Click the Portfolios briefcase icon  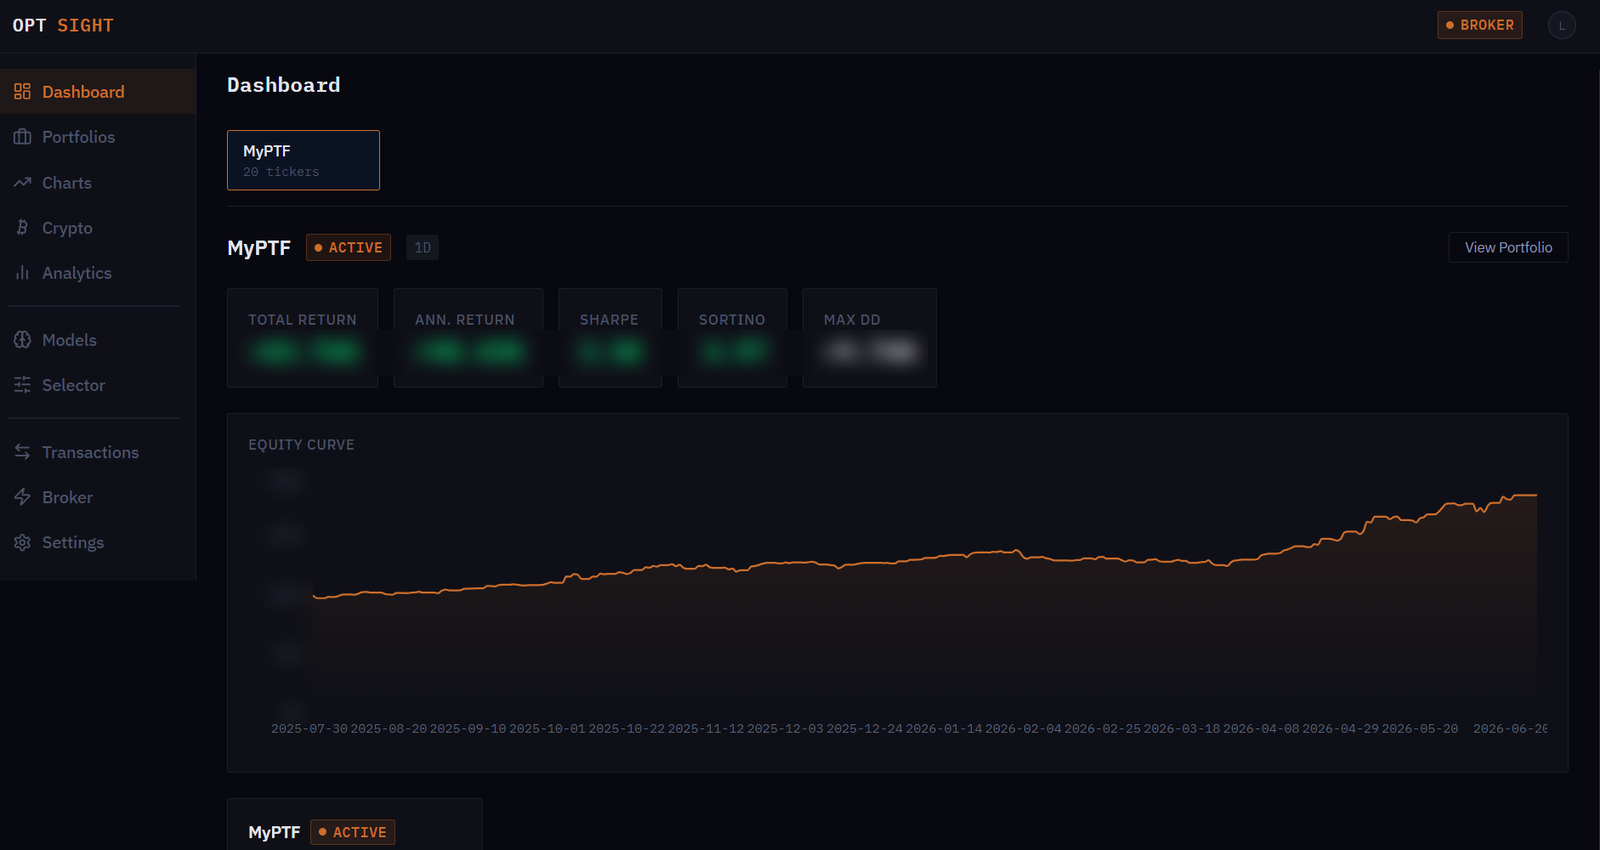22,137
